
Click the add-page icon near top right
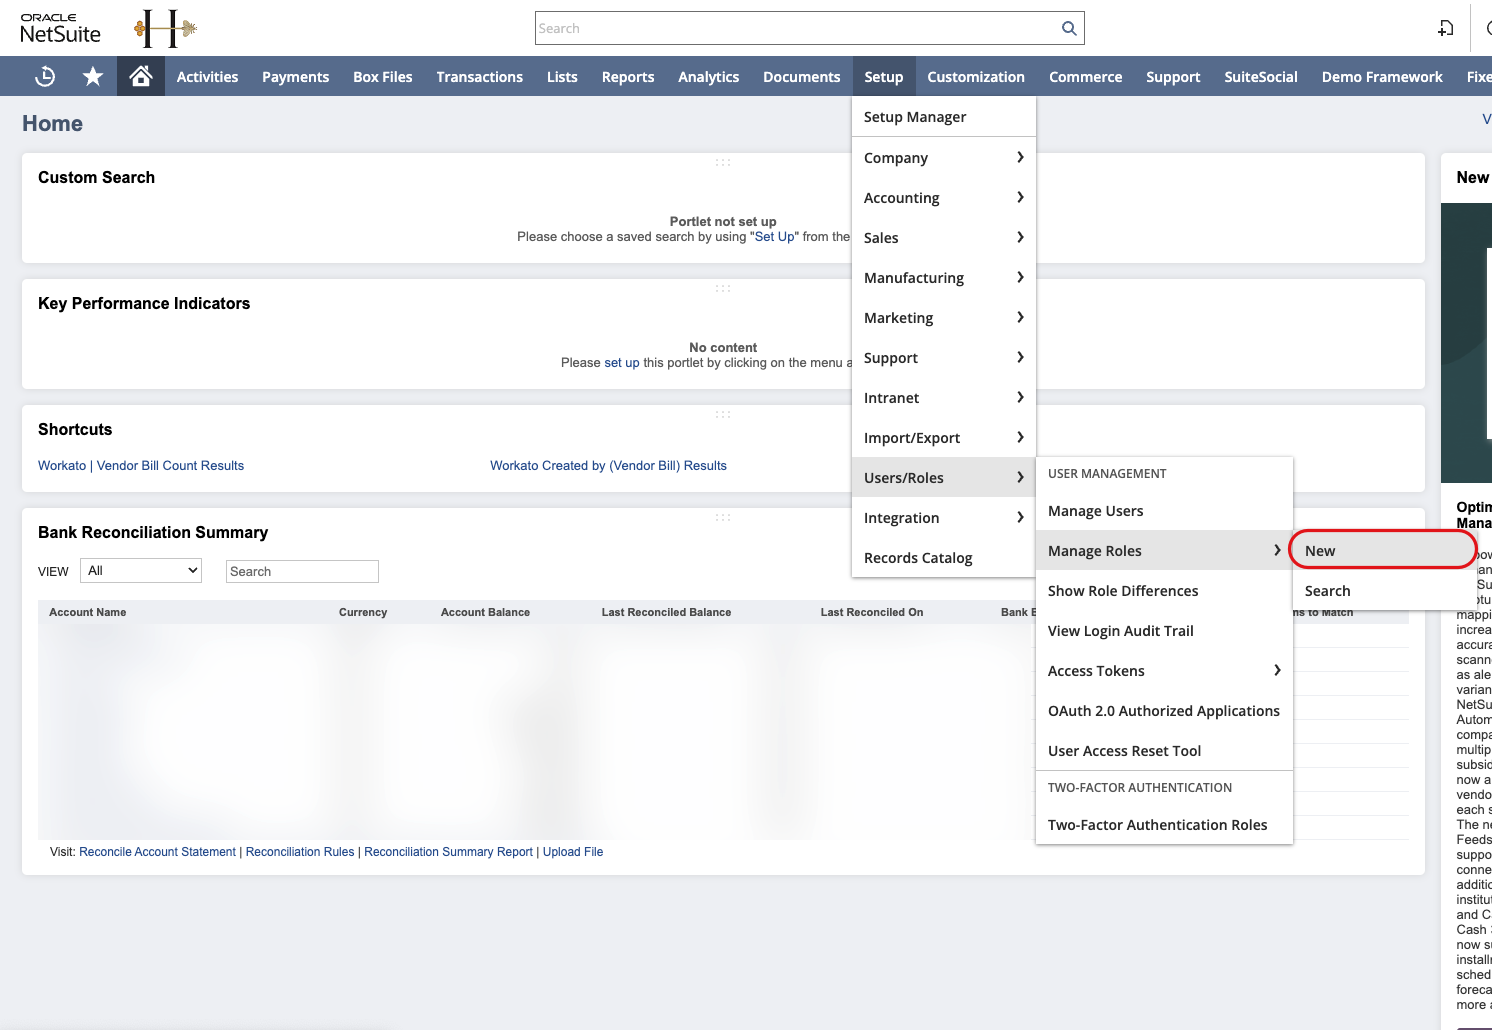(1445, 28)
